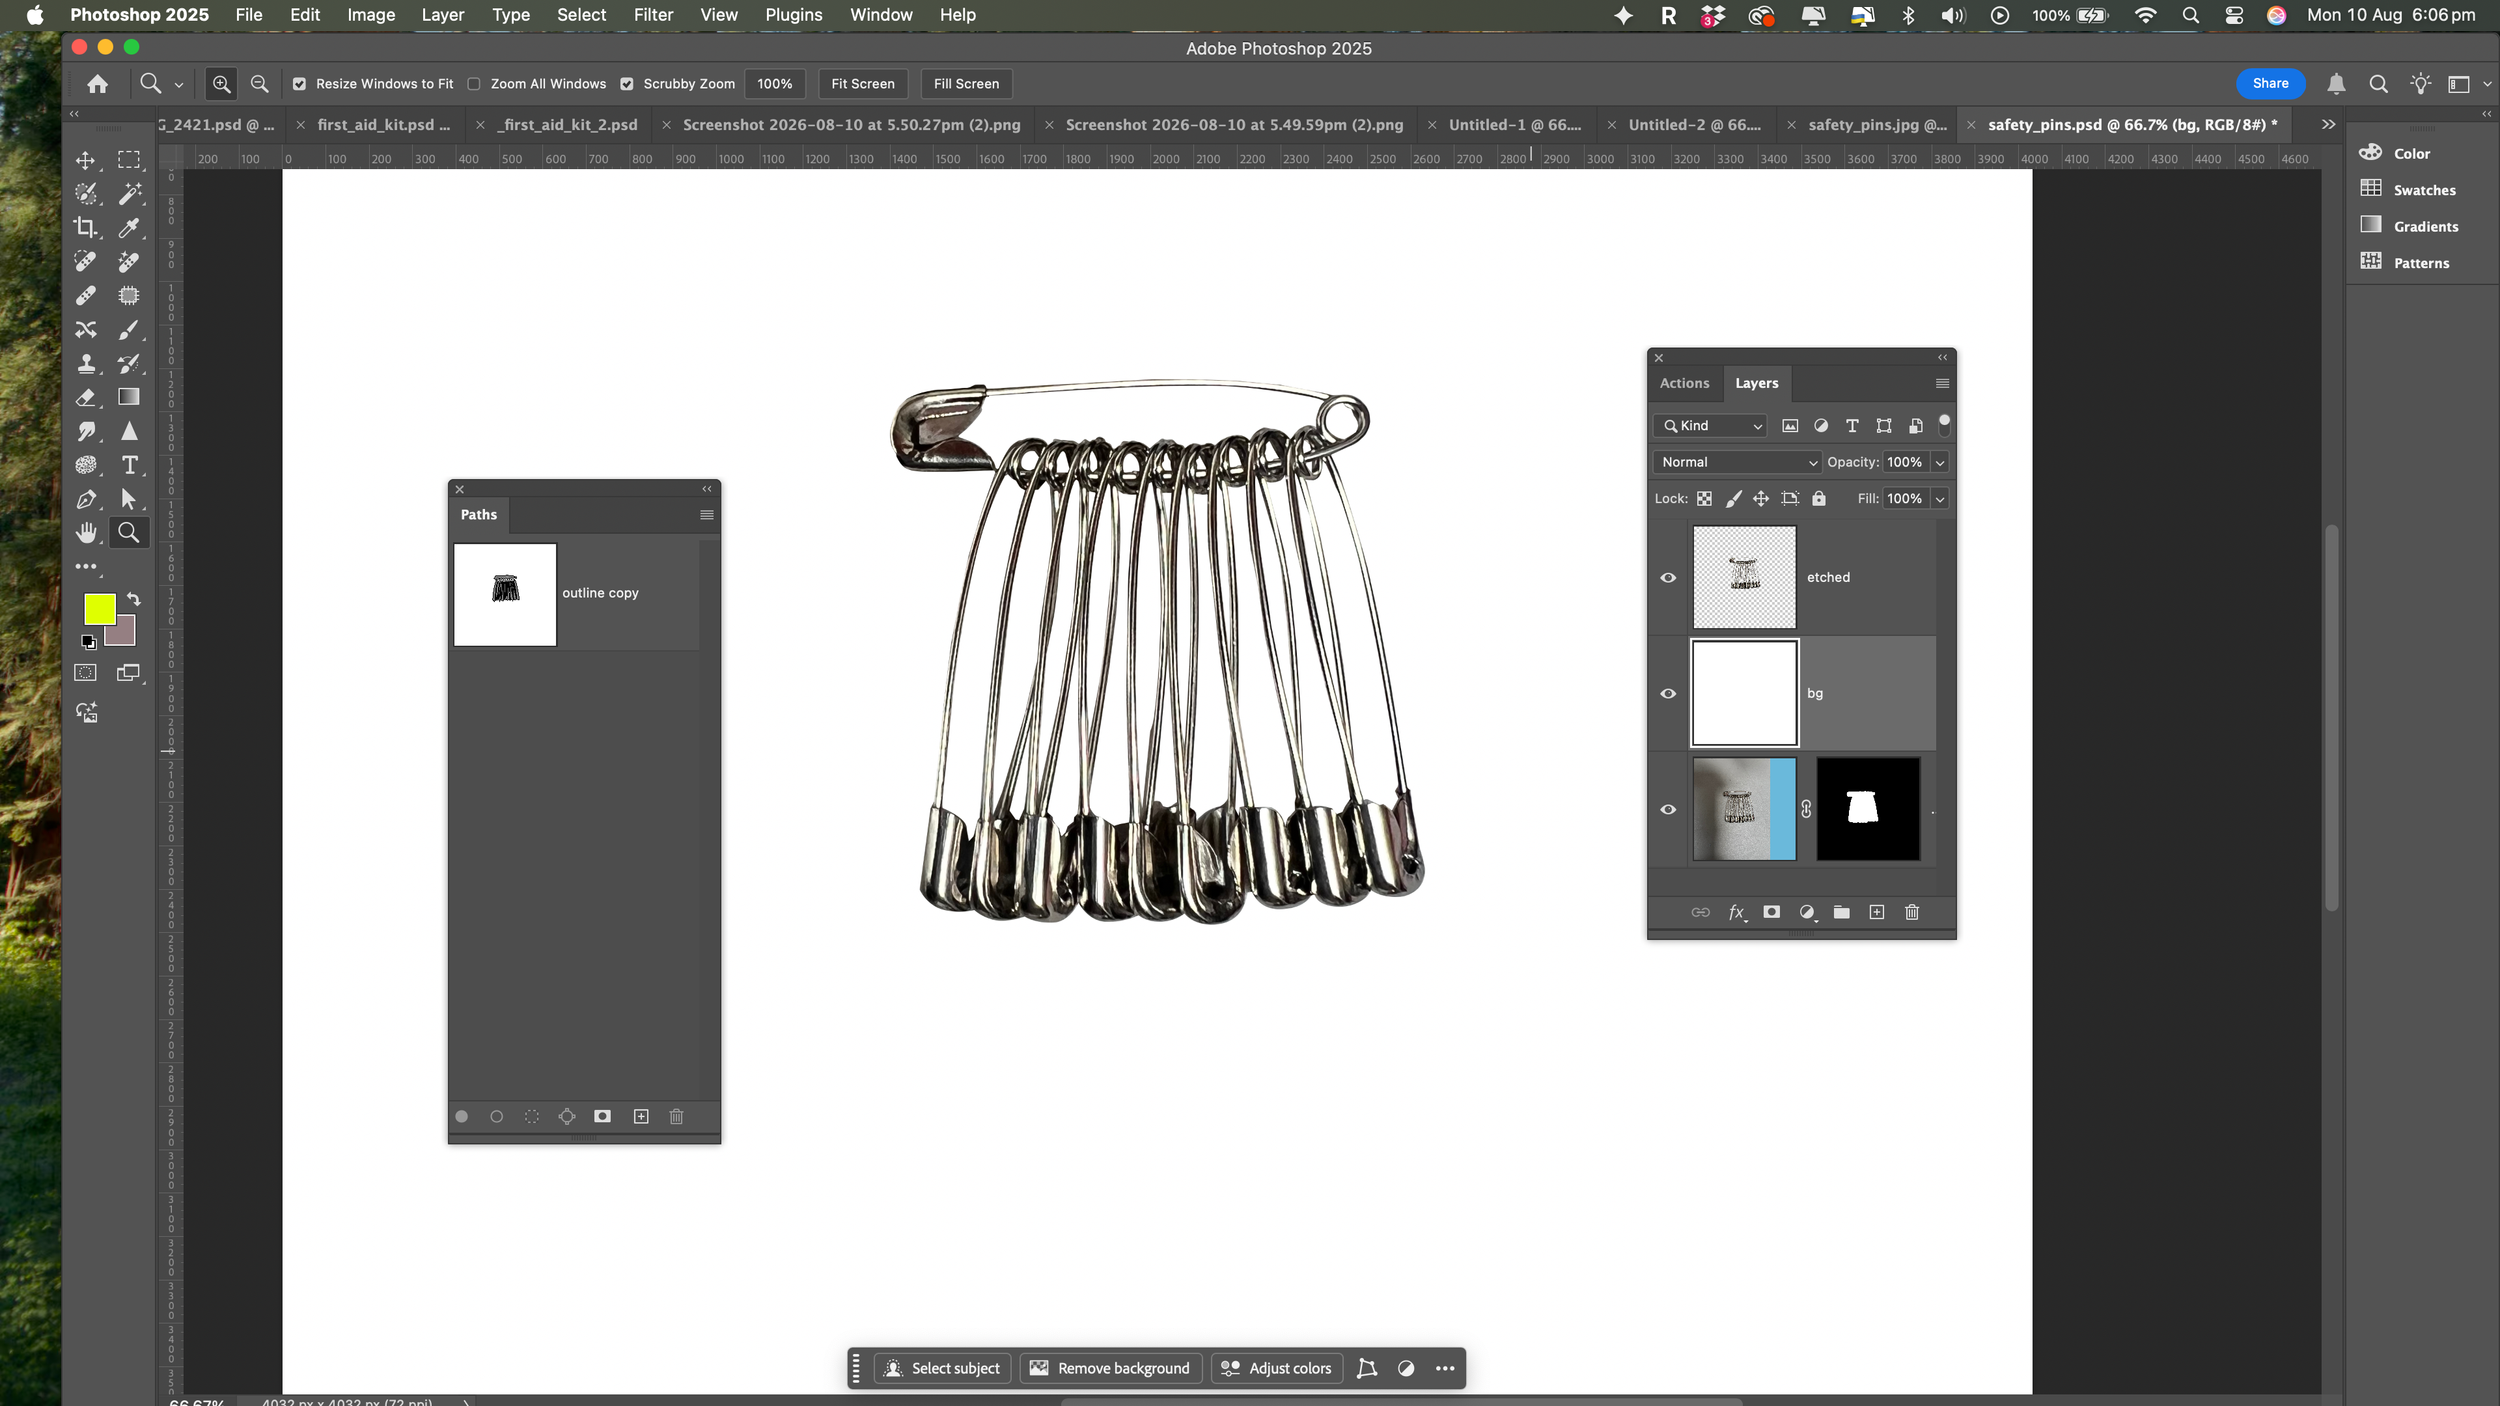
Task: Select the Move tool
Action: tap(86, 160)
